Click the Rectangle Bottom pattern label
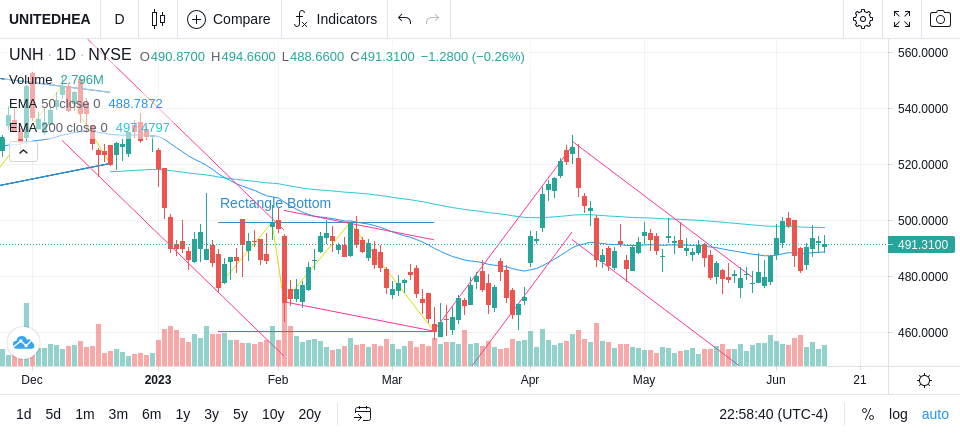960x433 pixels. click(x=276, y=203)
